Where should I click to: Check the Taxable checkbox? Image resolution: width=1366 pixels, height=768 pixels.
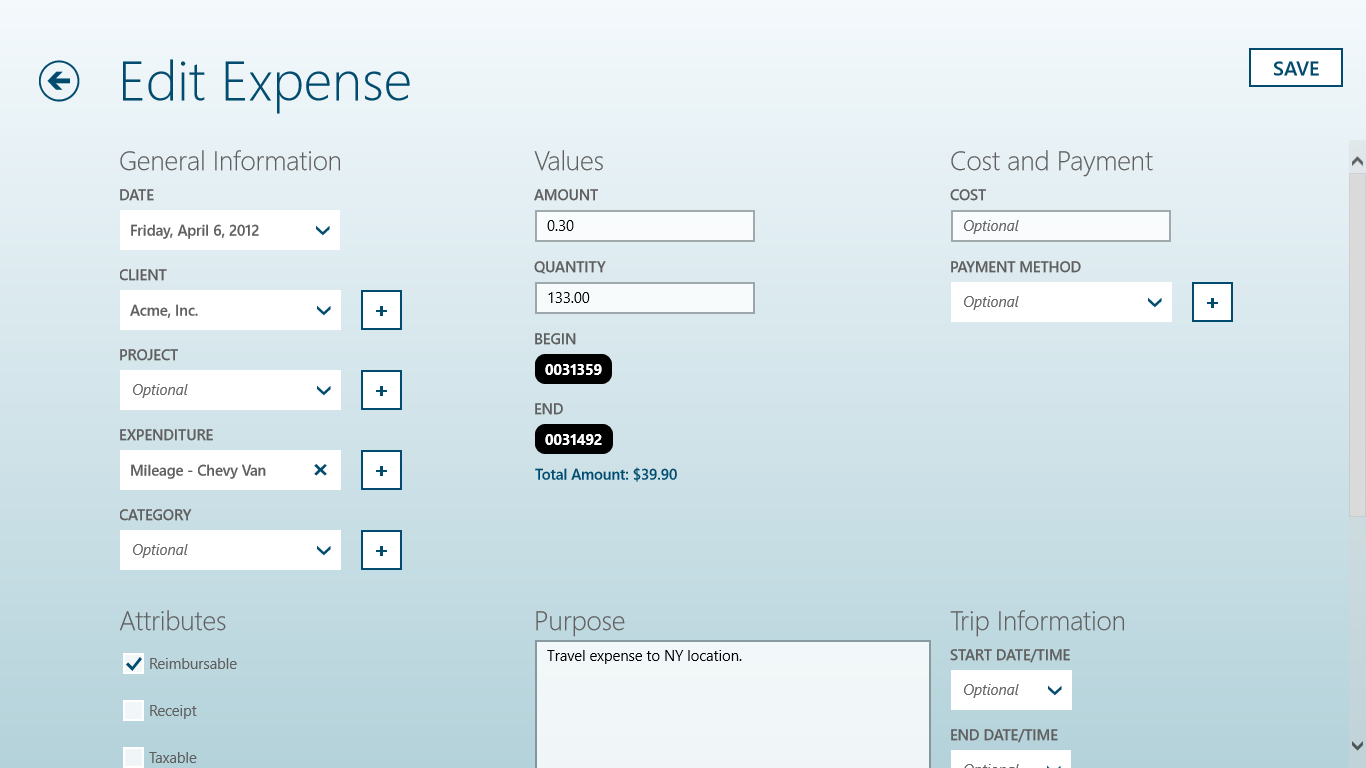click(x=133, y=757)
